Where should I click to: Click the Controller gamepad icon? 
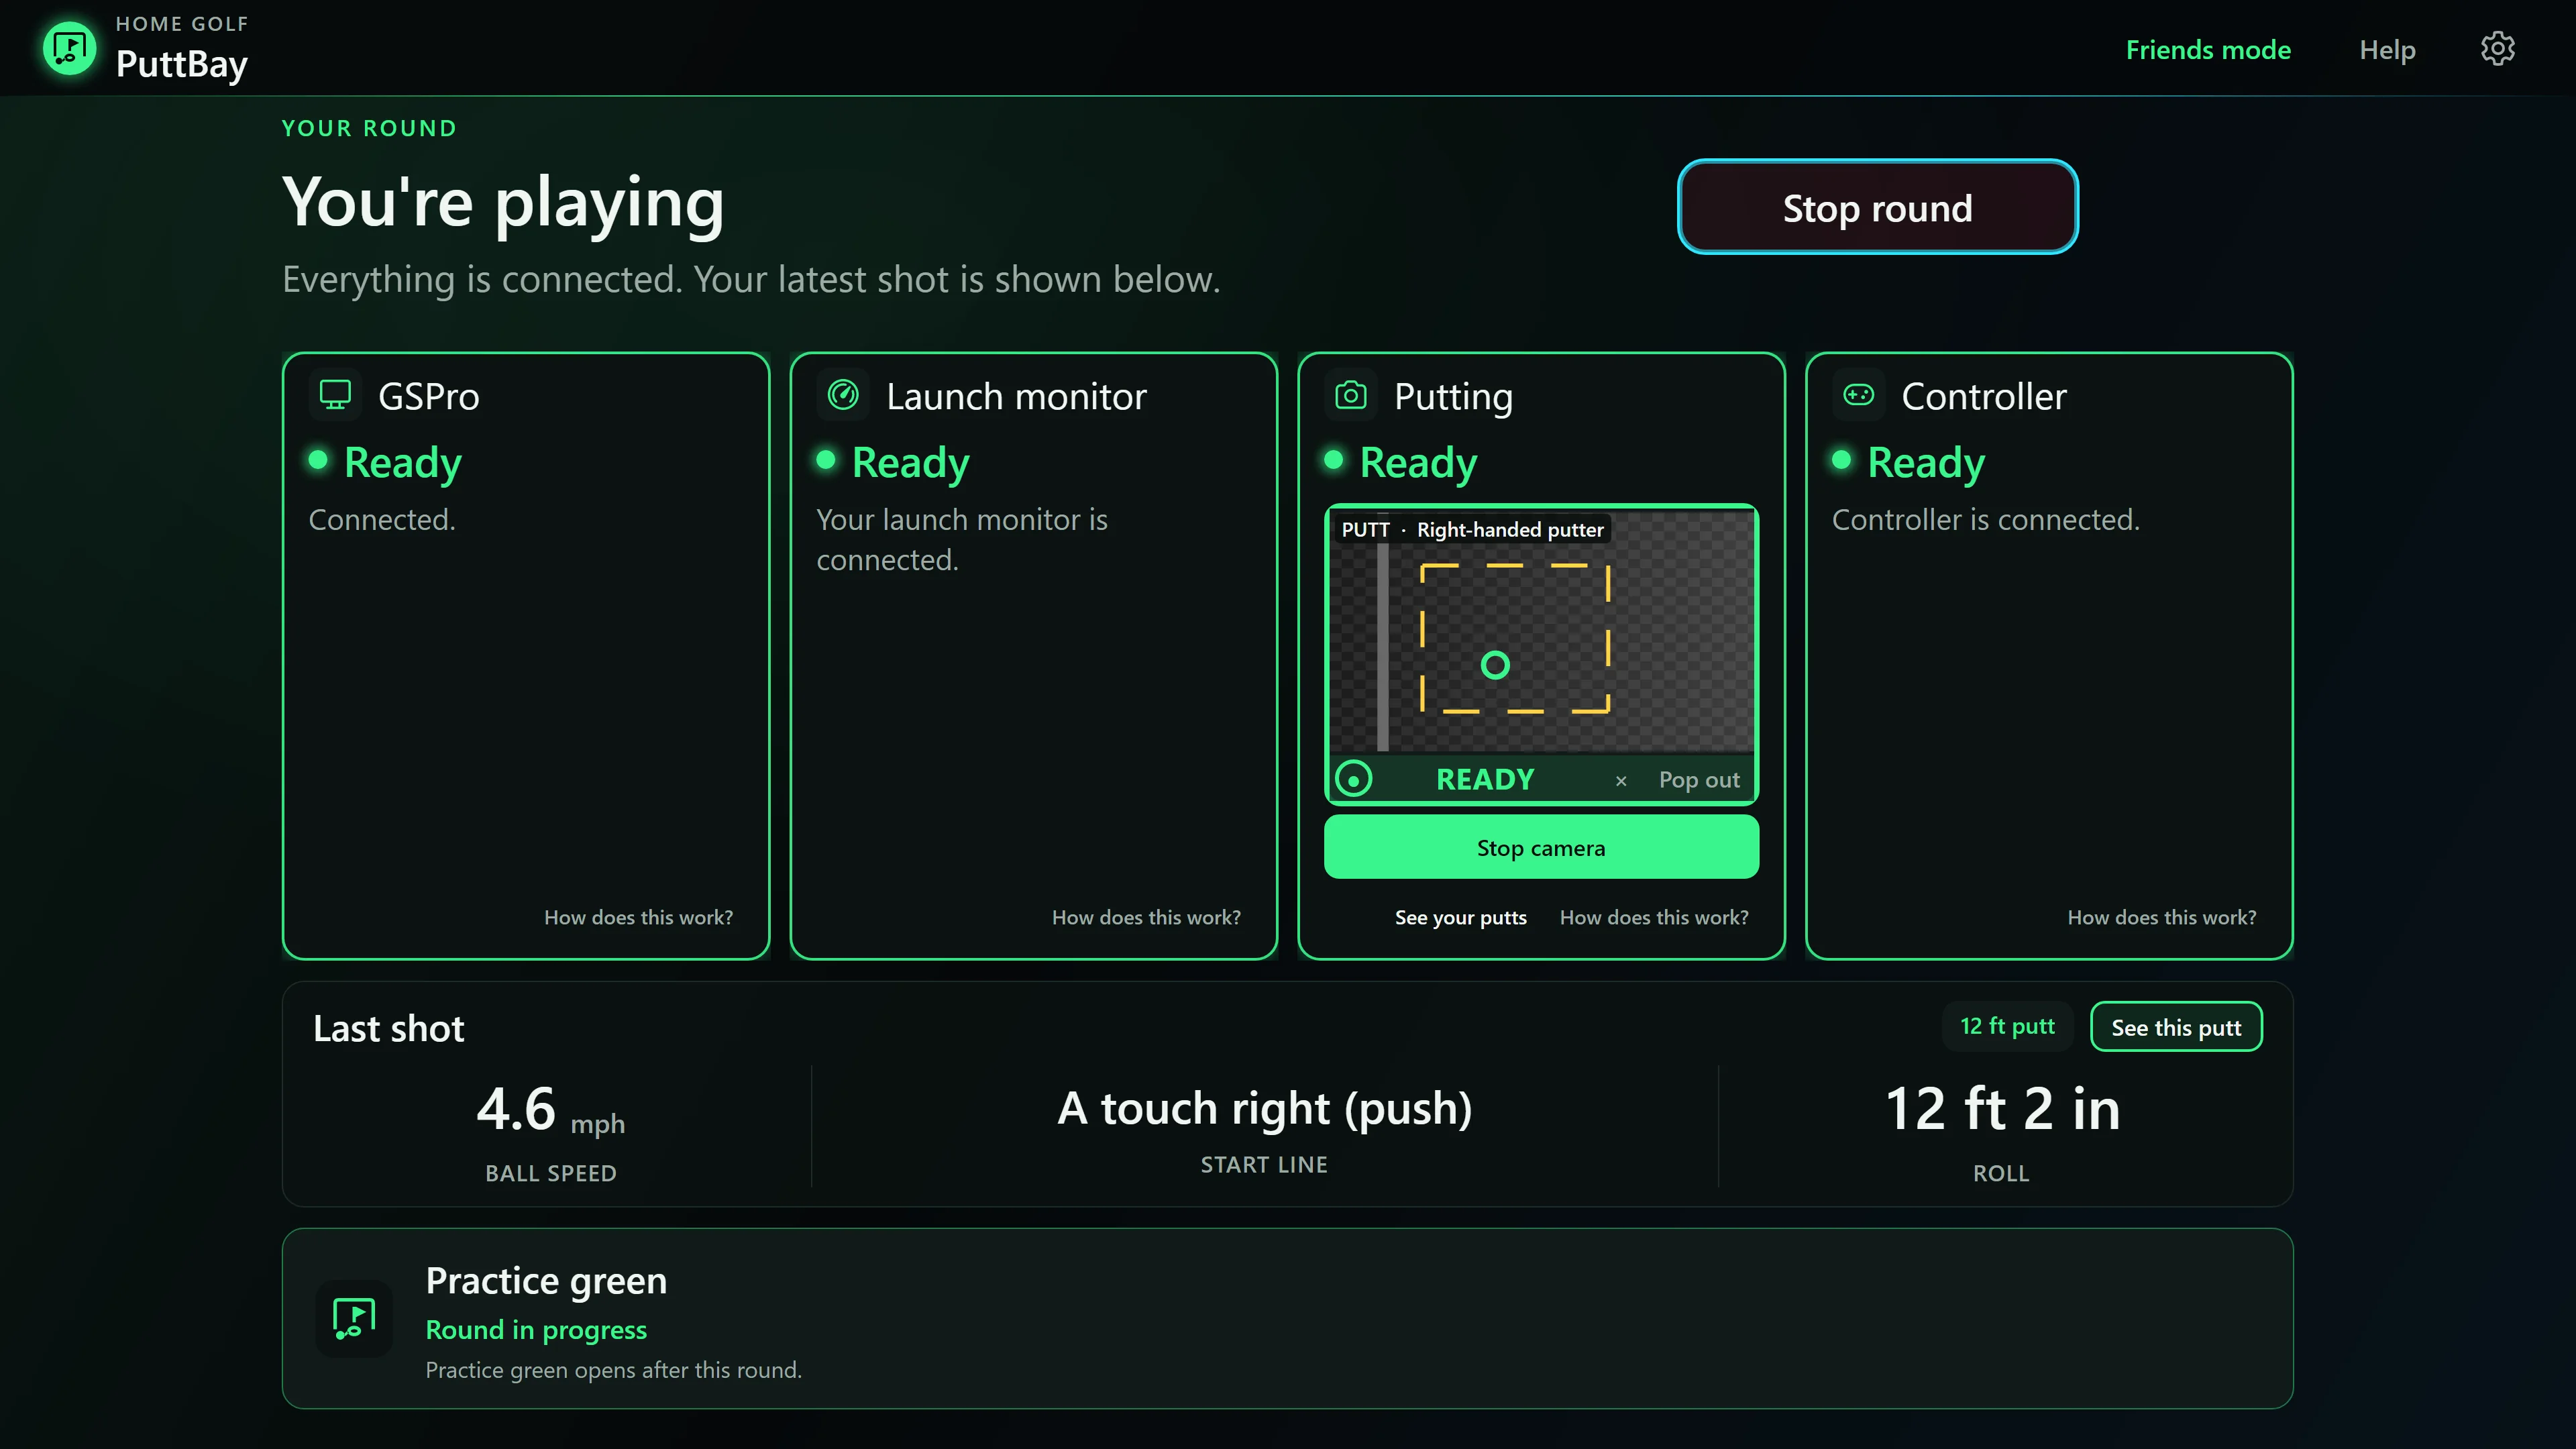tap(1858, 395)
